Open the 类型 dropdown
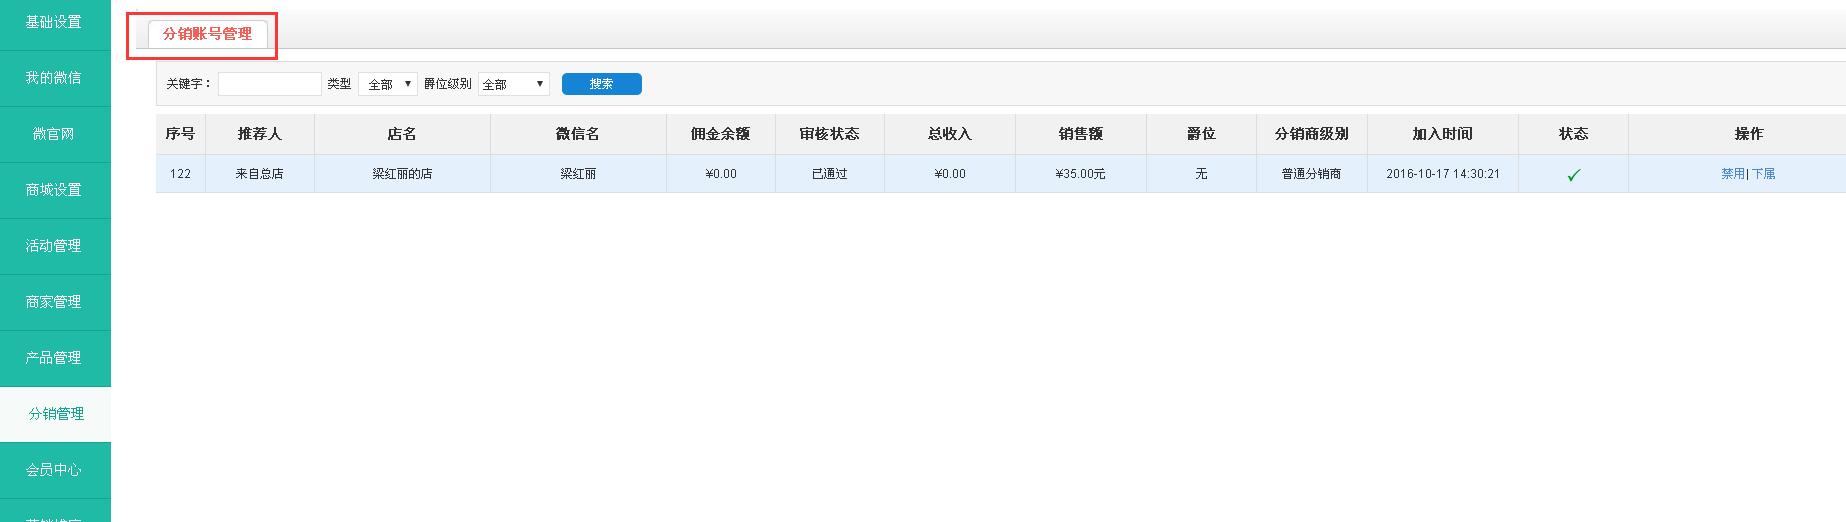Viewport: 1846px width, 522px height. tap(387, 85)
